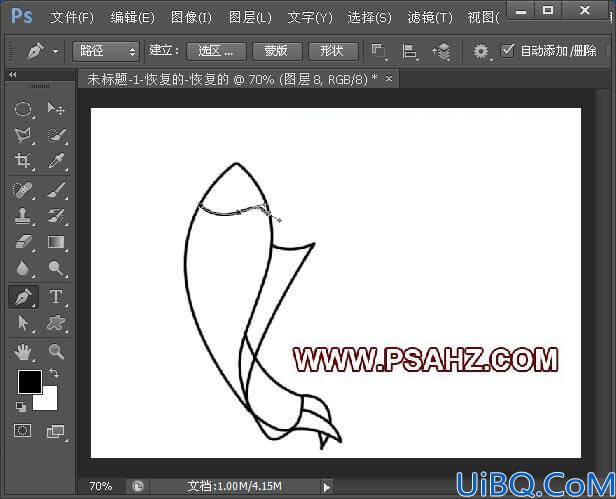Open the 滤镜(T) menu
Viewport: 616px width, 499px height.
pyautogui.click(x=430, y=18)
